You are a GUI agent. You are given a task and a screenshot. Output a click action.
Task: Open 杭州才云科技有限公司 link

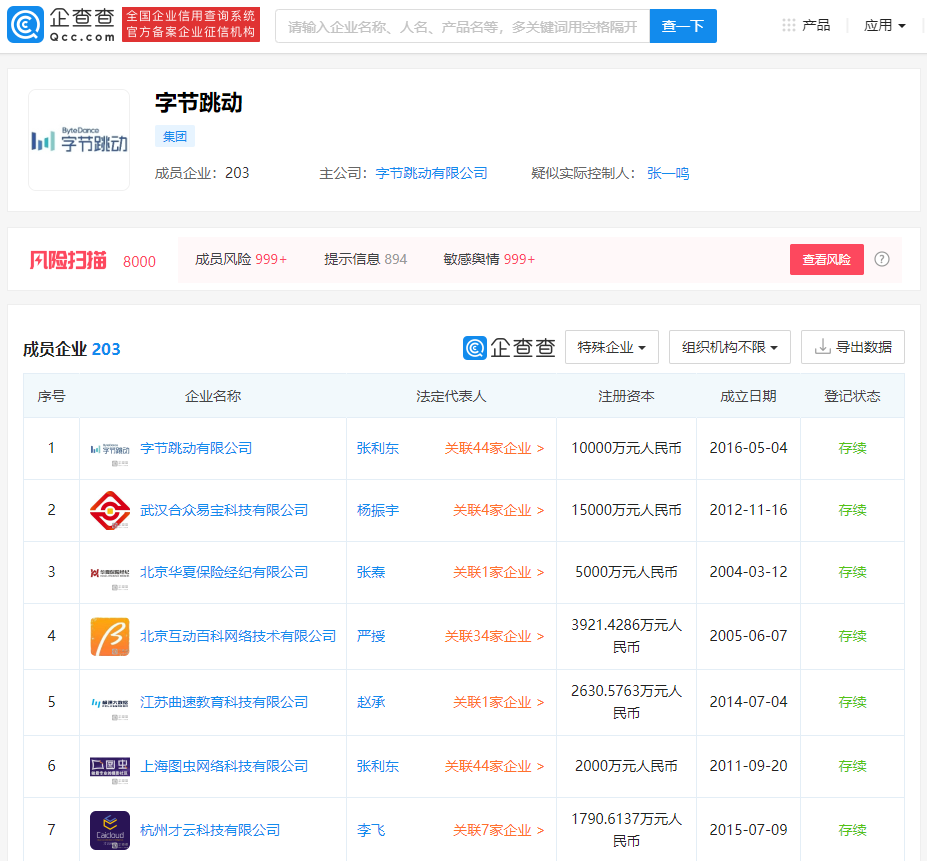[x=210, y=830]
